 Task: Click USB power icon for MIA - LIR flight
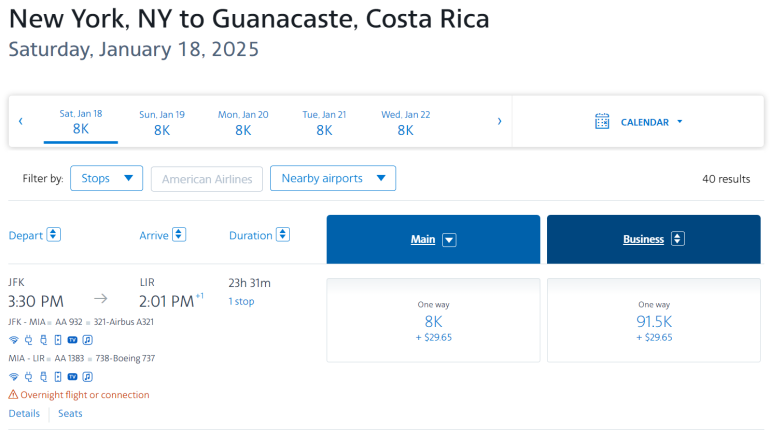point(43,377)
